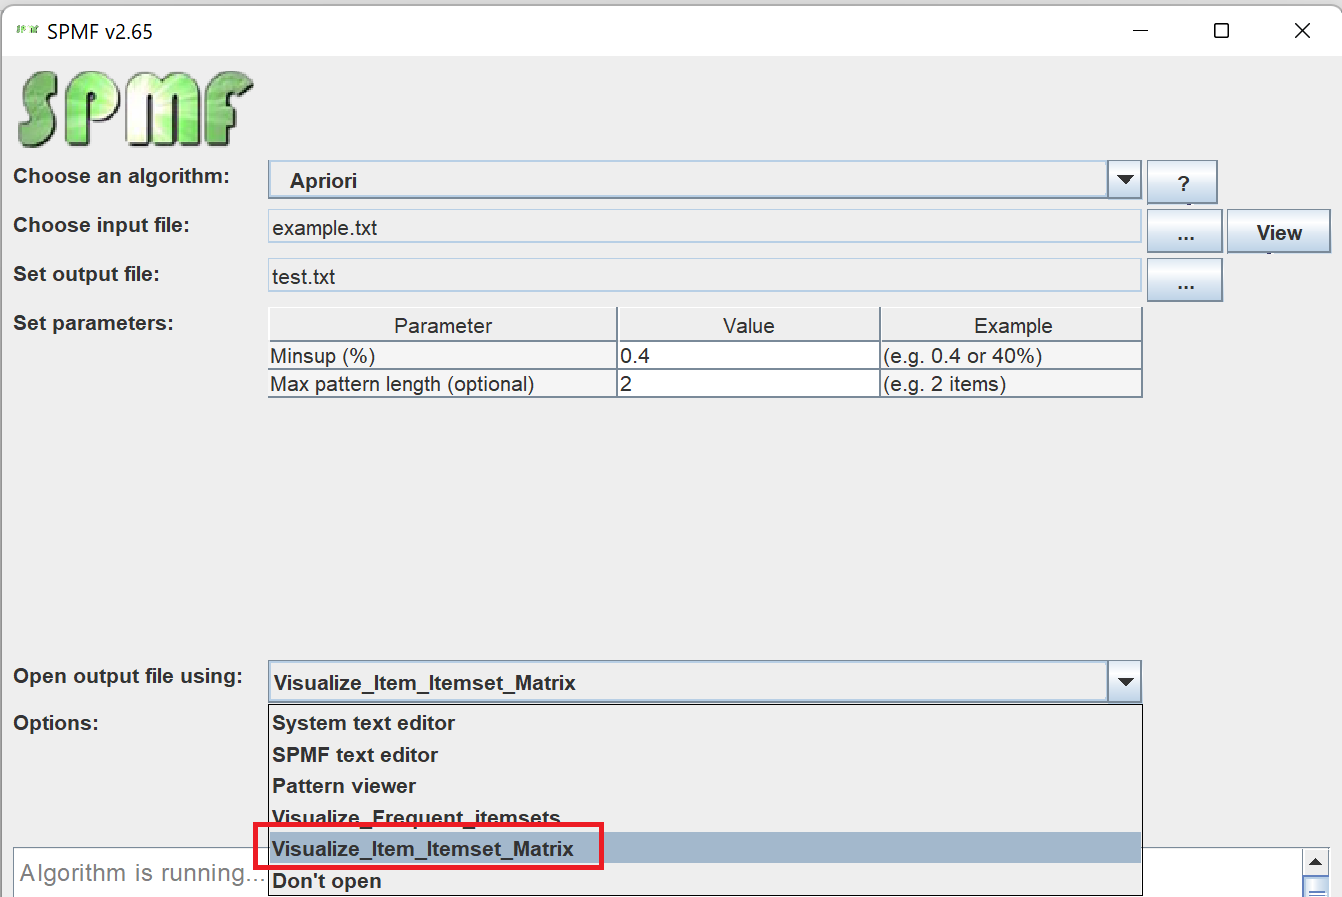Pick the Don't open option
Viewport: 1342px width, 897px height.
click(x=327, y=881)
